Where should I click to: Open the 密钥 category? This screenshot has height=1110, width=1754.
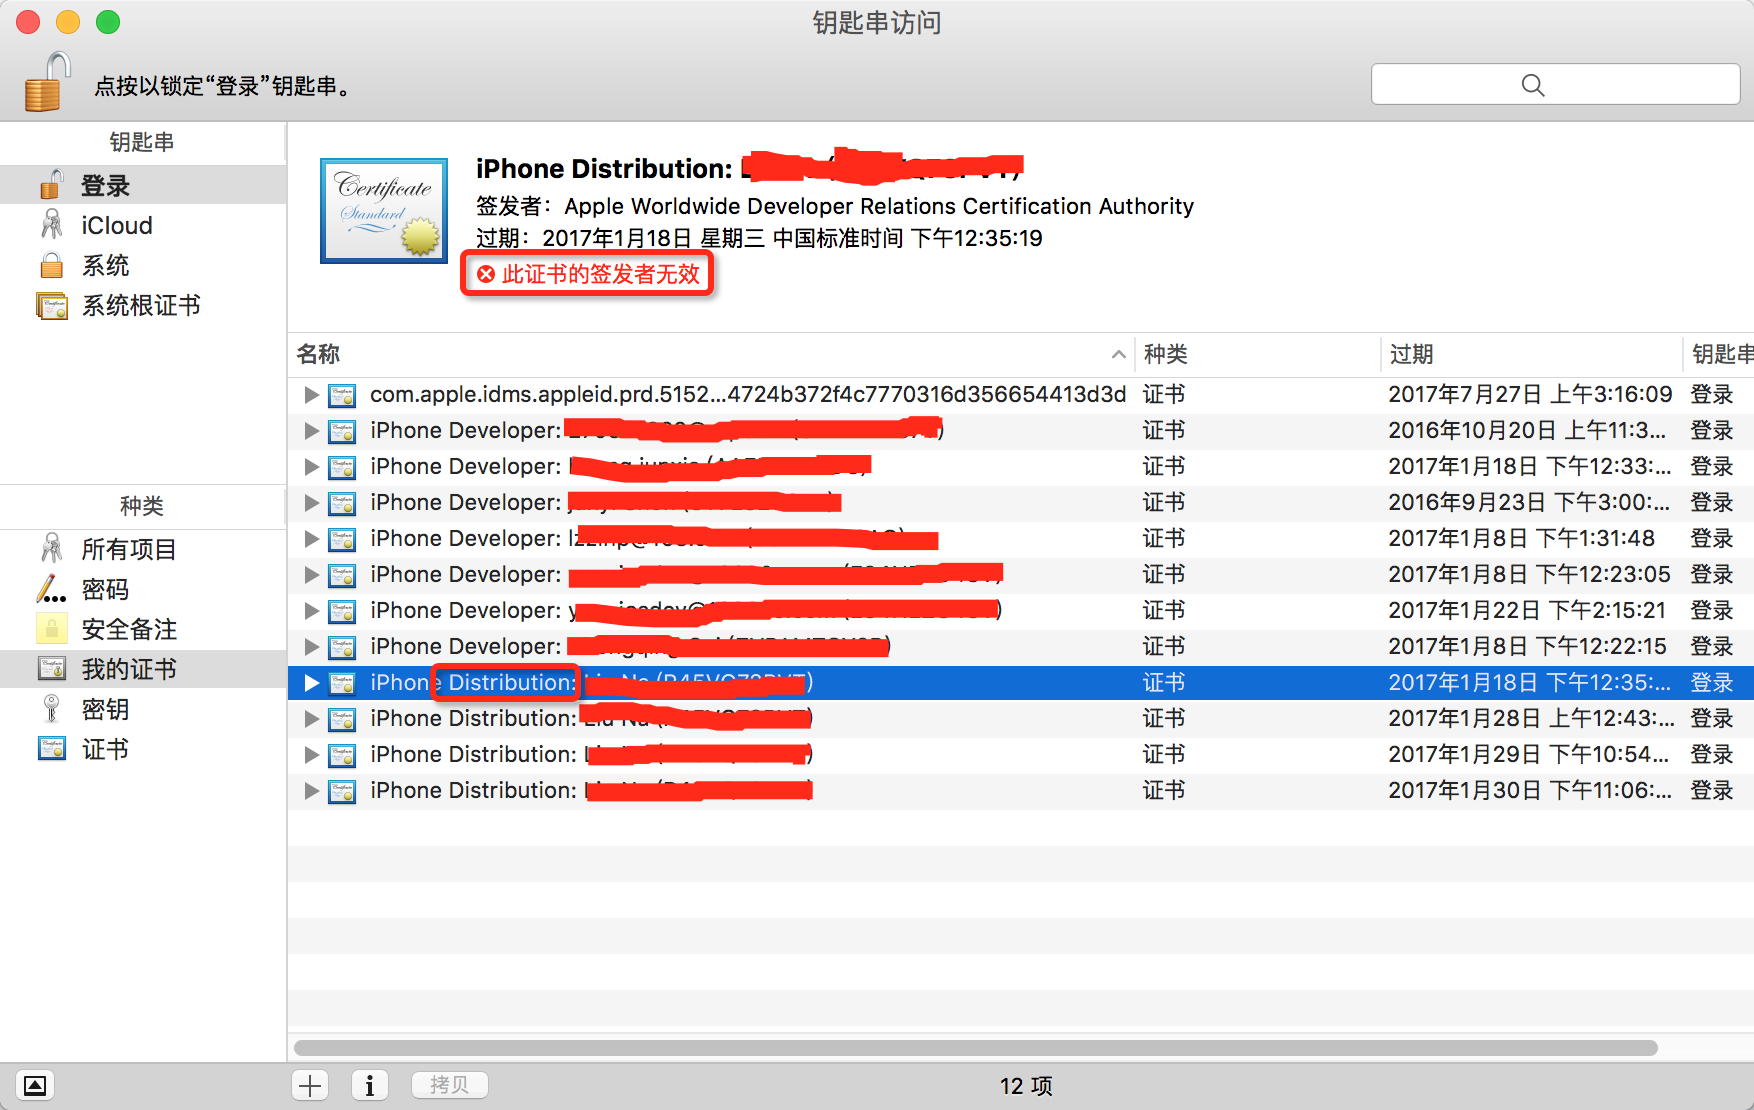(143, 709)
